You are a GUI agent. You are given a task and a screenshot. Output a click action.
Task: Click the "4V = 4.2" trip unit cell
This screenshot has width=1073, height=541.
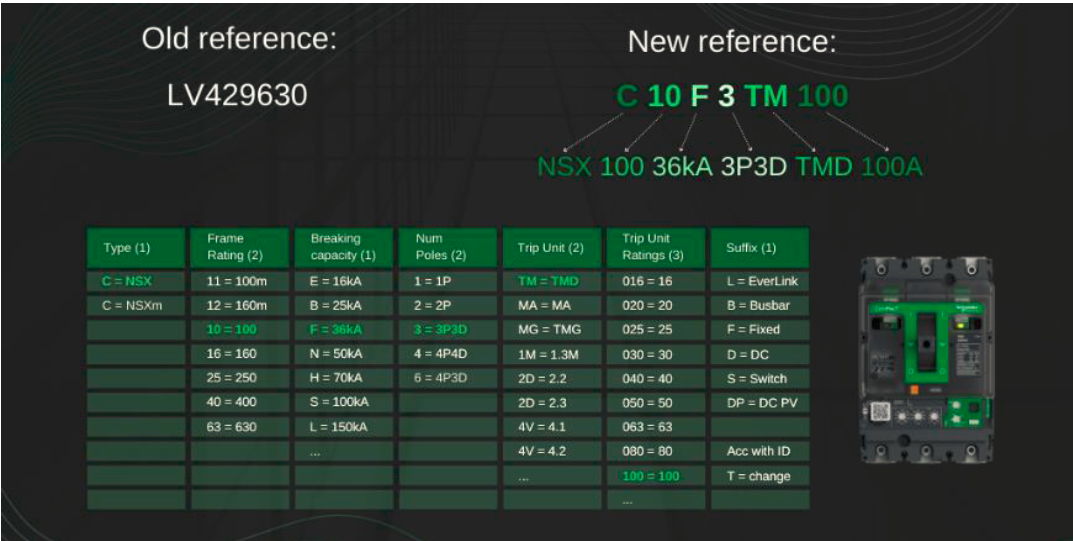click(552, 451)
